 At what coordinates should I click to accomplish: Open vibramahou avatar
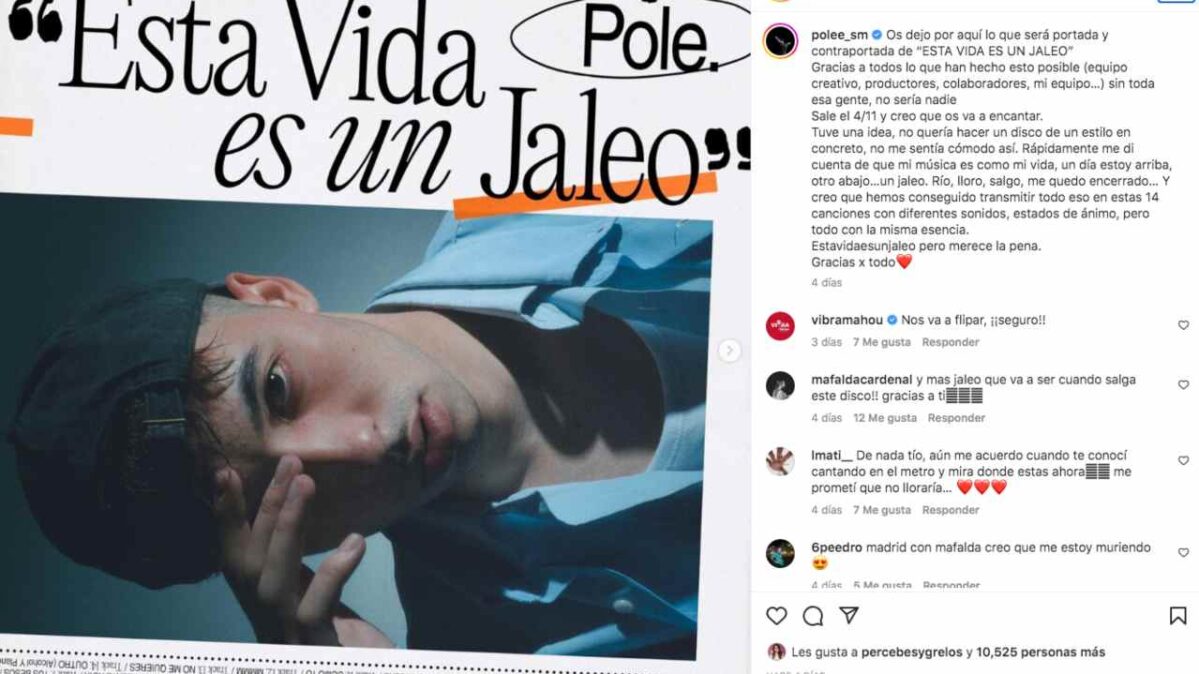[x=780, y=326]
